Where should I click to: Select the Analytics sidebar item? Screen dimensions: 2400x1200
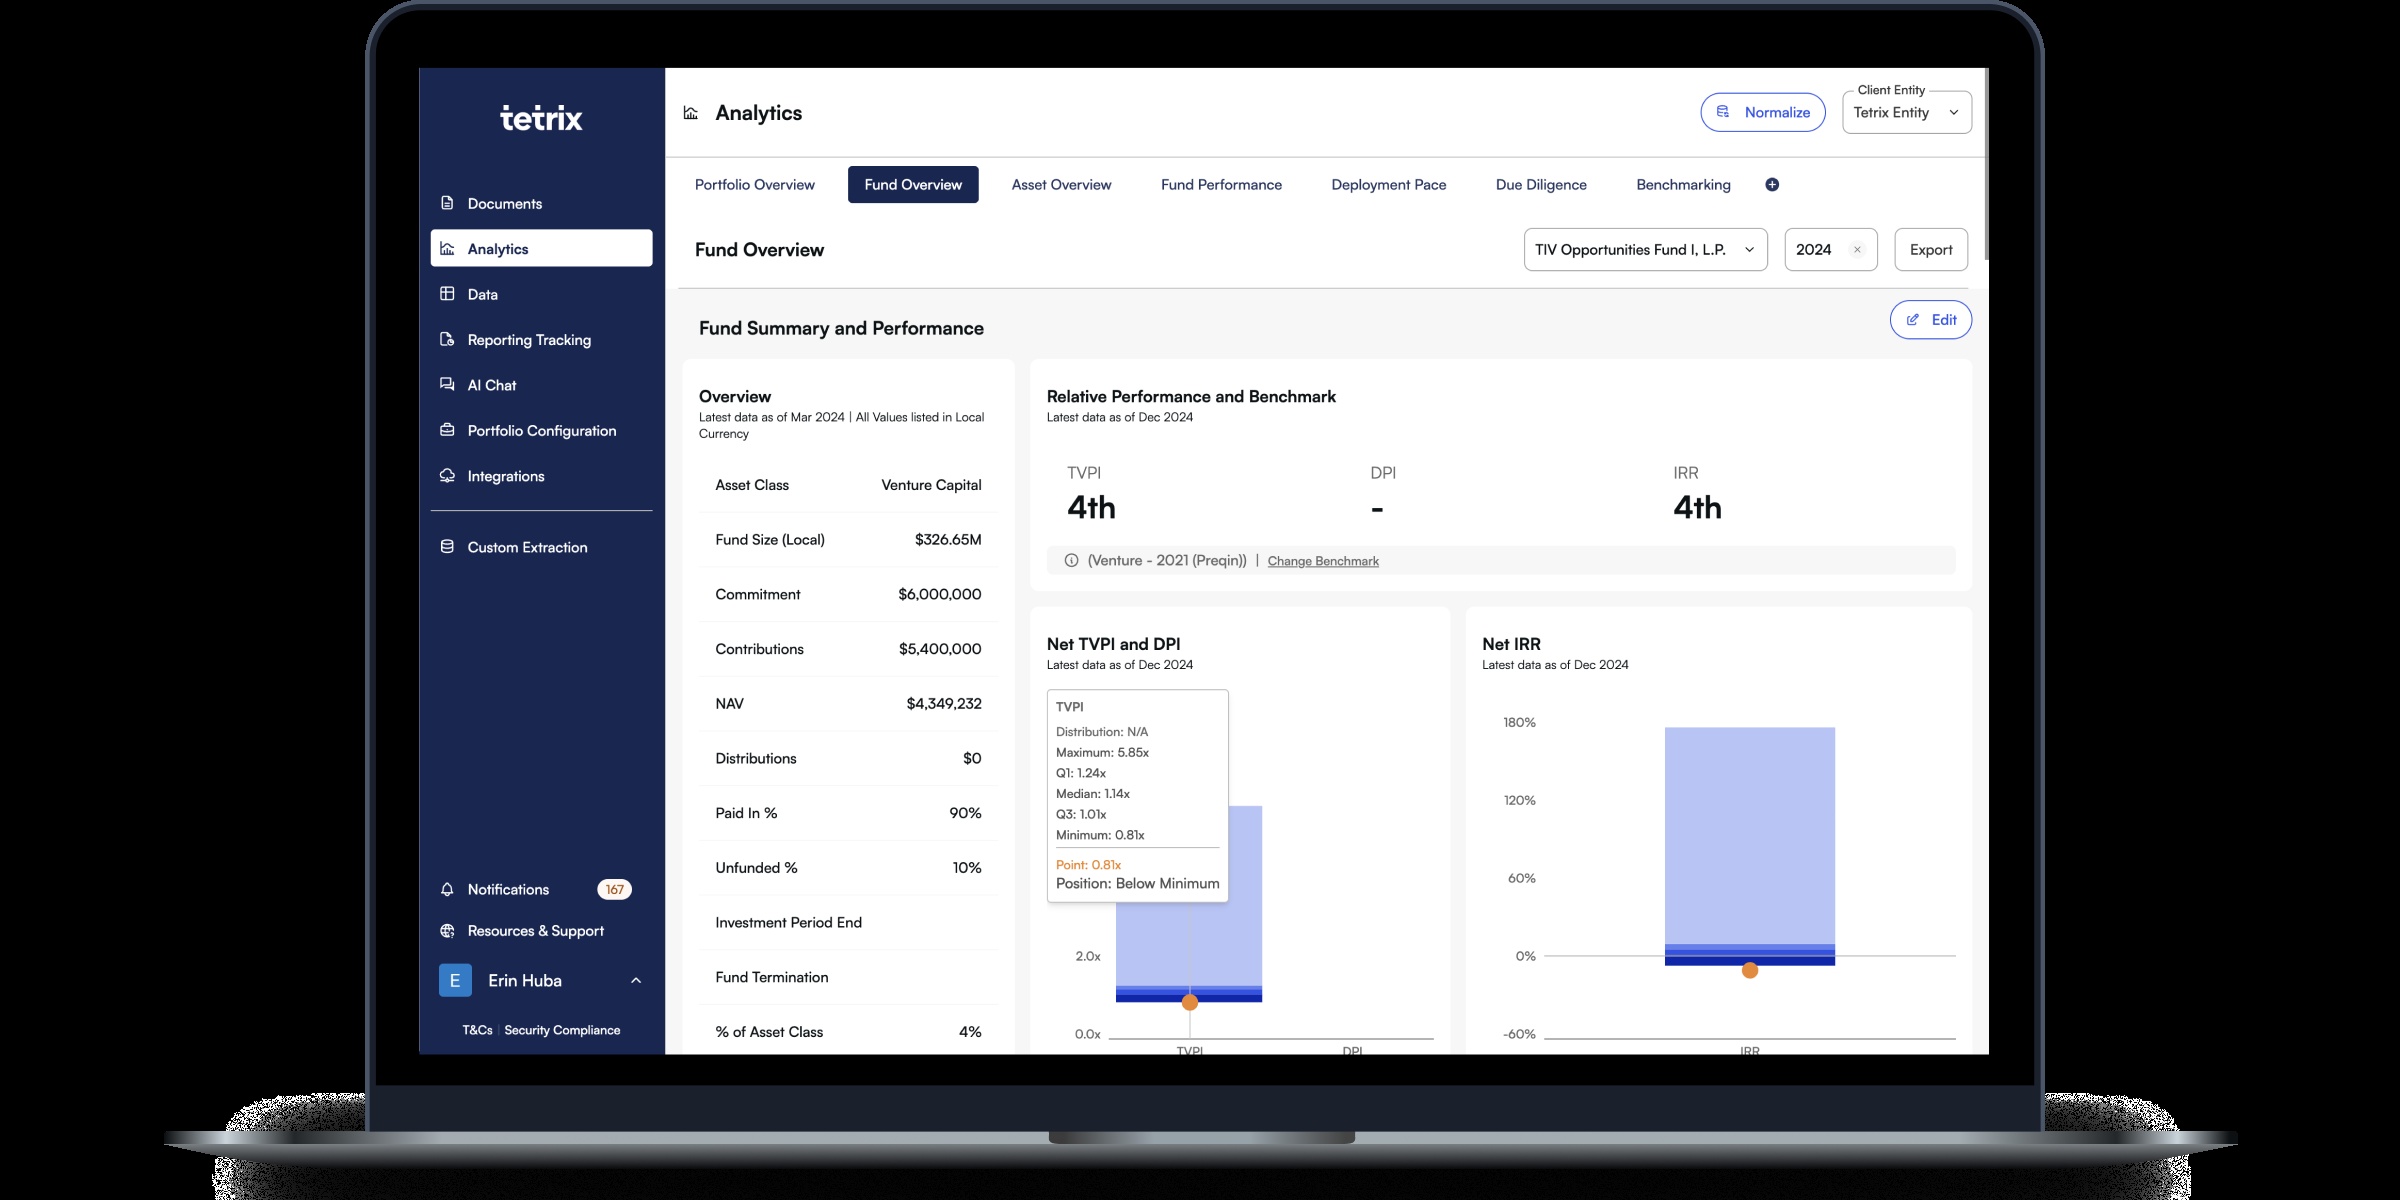coord(541,248)
